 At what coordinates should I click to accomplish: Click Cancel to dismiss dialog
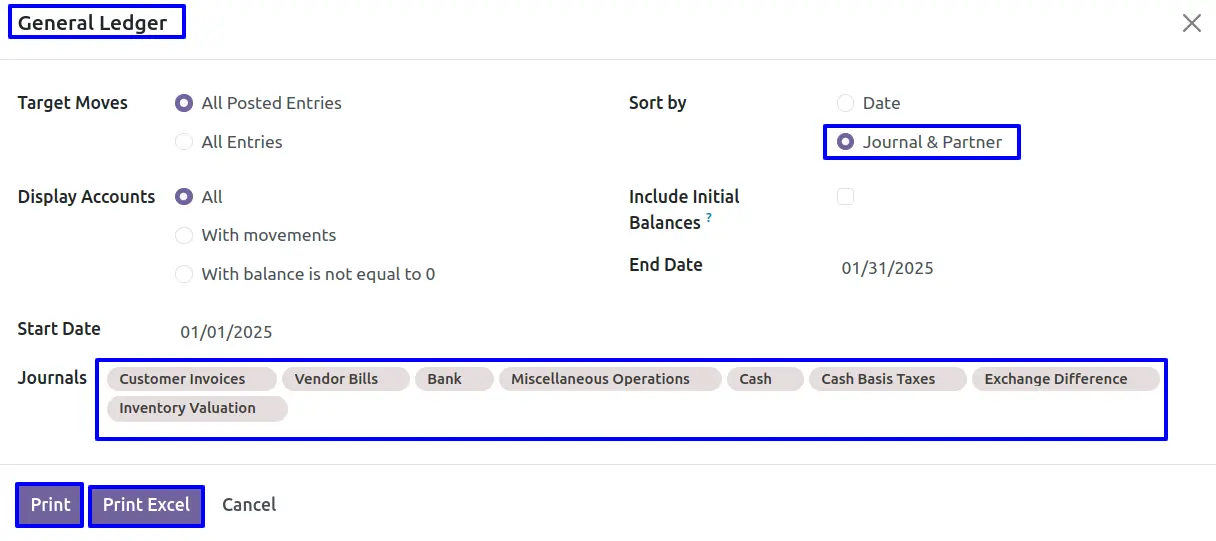coord(249,505)
